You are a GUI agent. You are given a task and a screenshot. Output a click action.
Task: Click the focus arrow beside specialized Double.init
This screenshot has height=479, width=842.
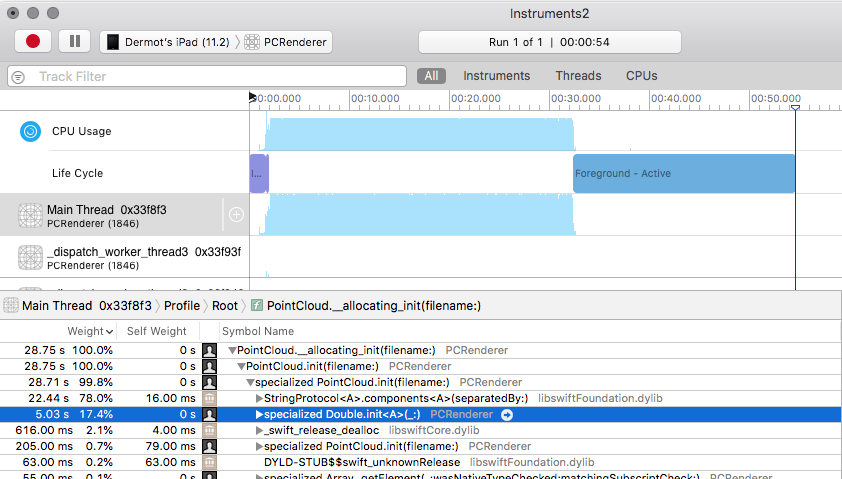click(507, 414)
